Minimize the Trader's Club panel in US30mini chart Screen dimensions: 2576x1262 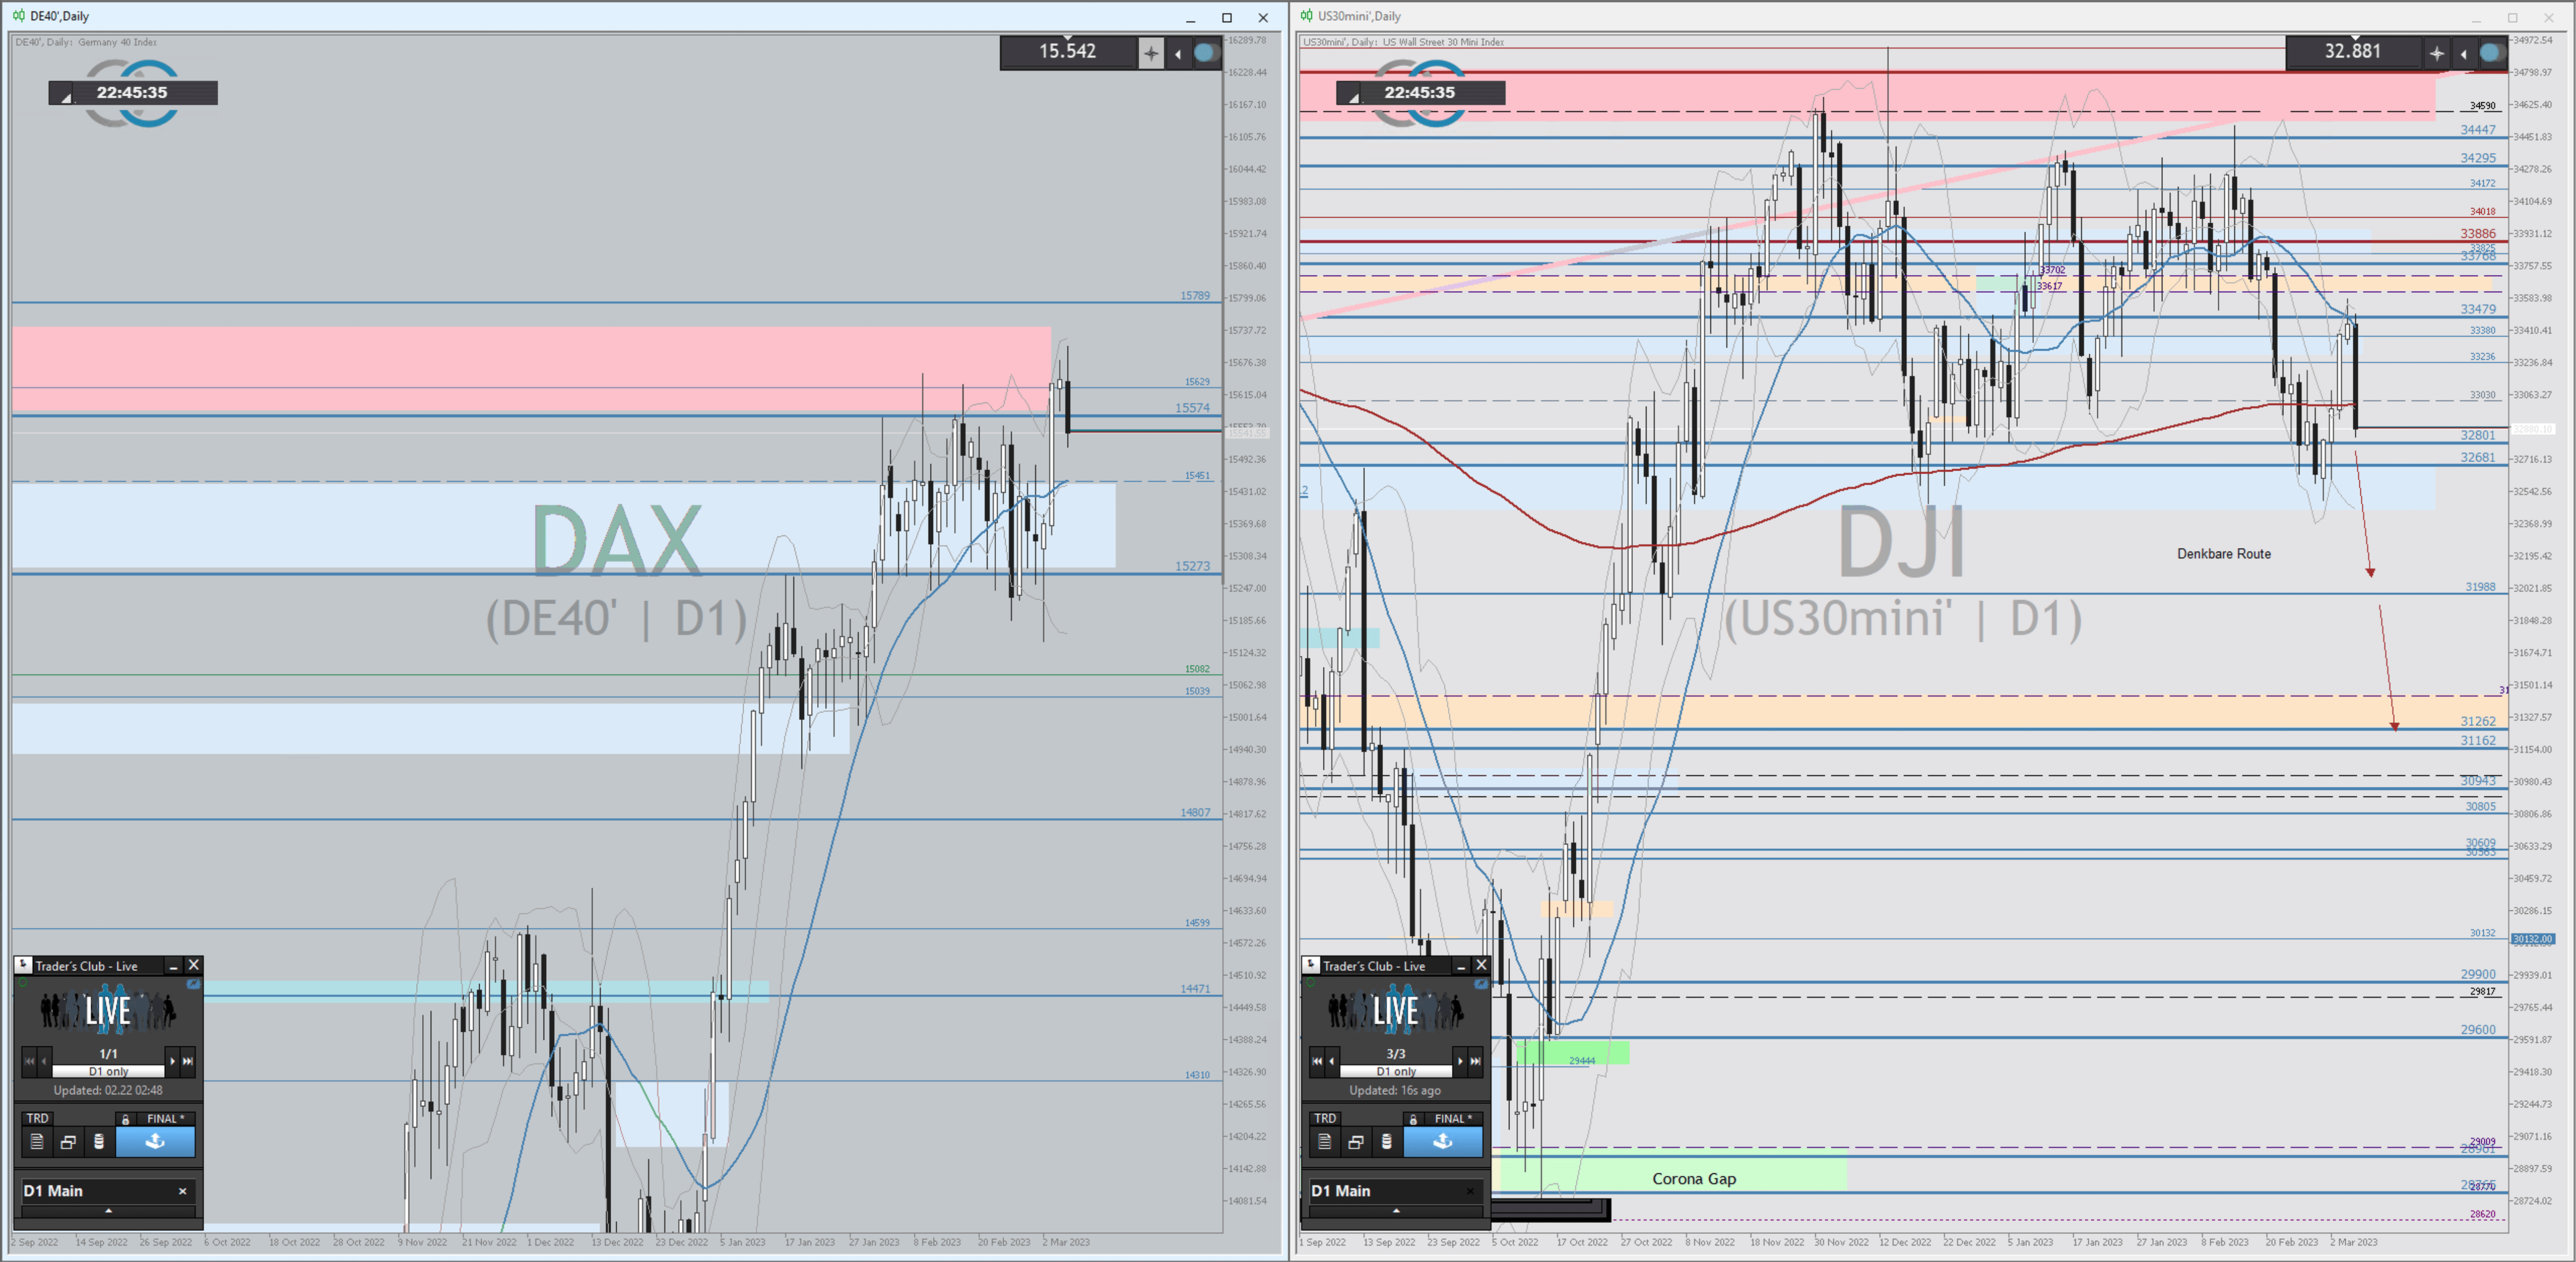[x=1461, y=966]
